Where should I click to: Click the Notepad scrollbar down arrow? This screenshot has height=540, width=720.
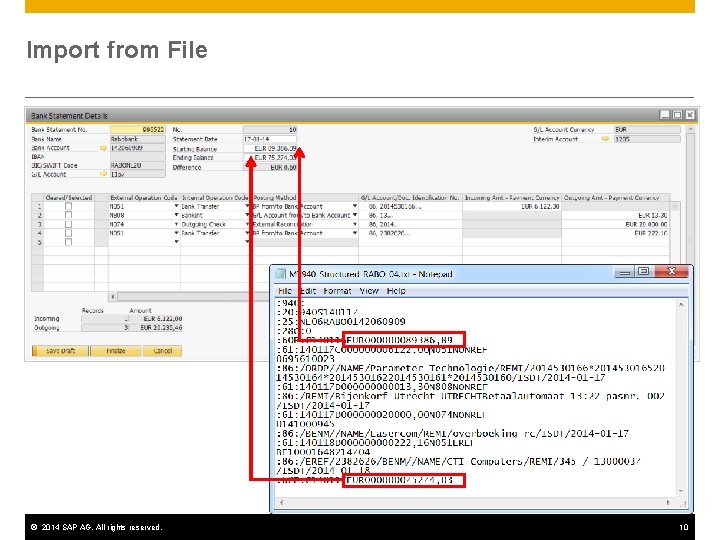681,491
